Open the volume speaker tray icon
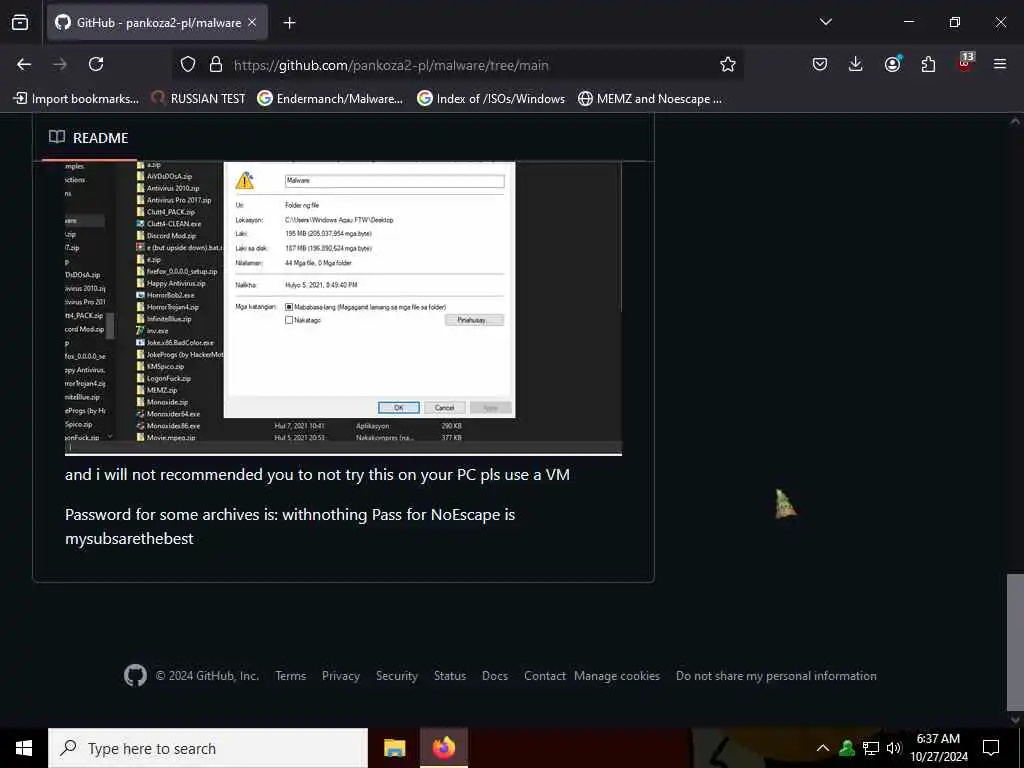 click(x=893, y=748)
